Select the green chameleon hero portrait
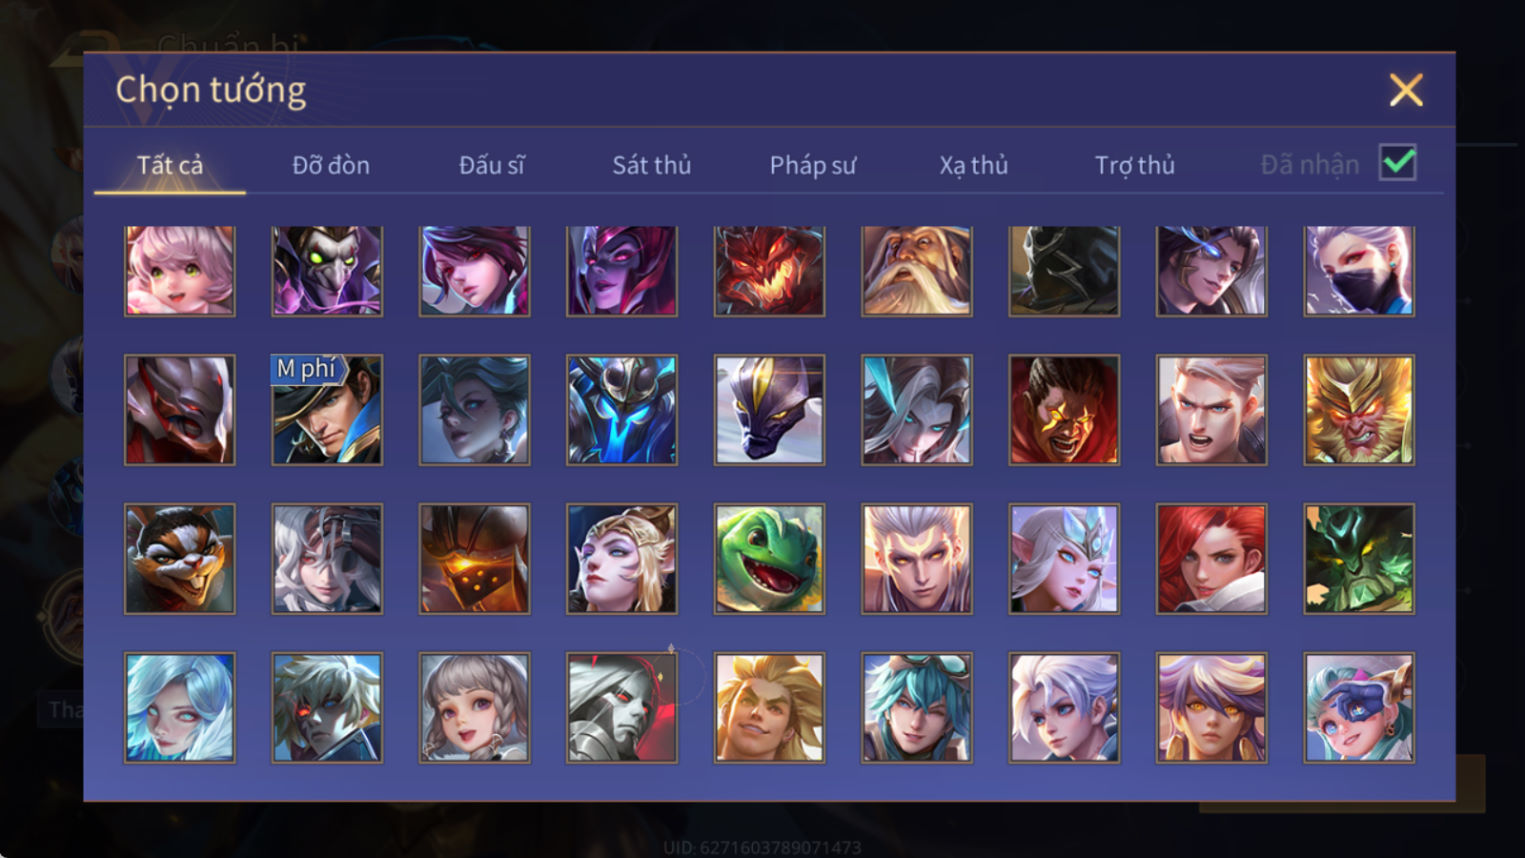1525x858 pixels. tap(769, 559)
